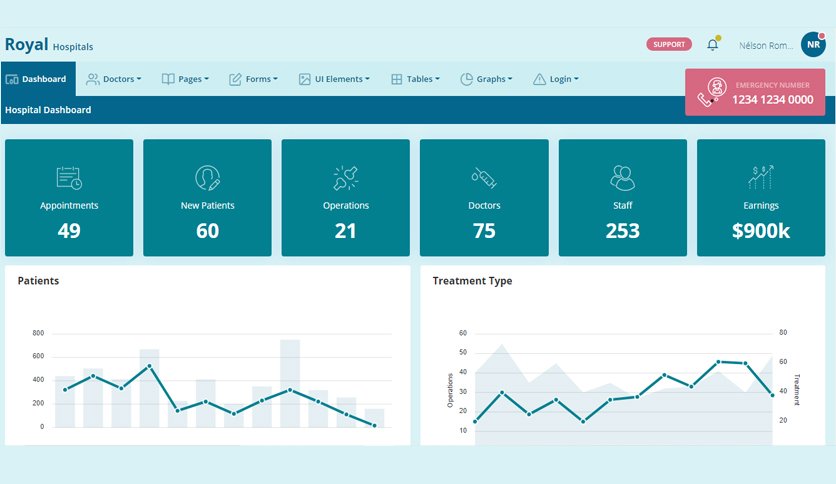
Task: Click the Hospital Dashboard heading
Action: coord(48,110)
